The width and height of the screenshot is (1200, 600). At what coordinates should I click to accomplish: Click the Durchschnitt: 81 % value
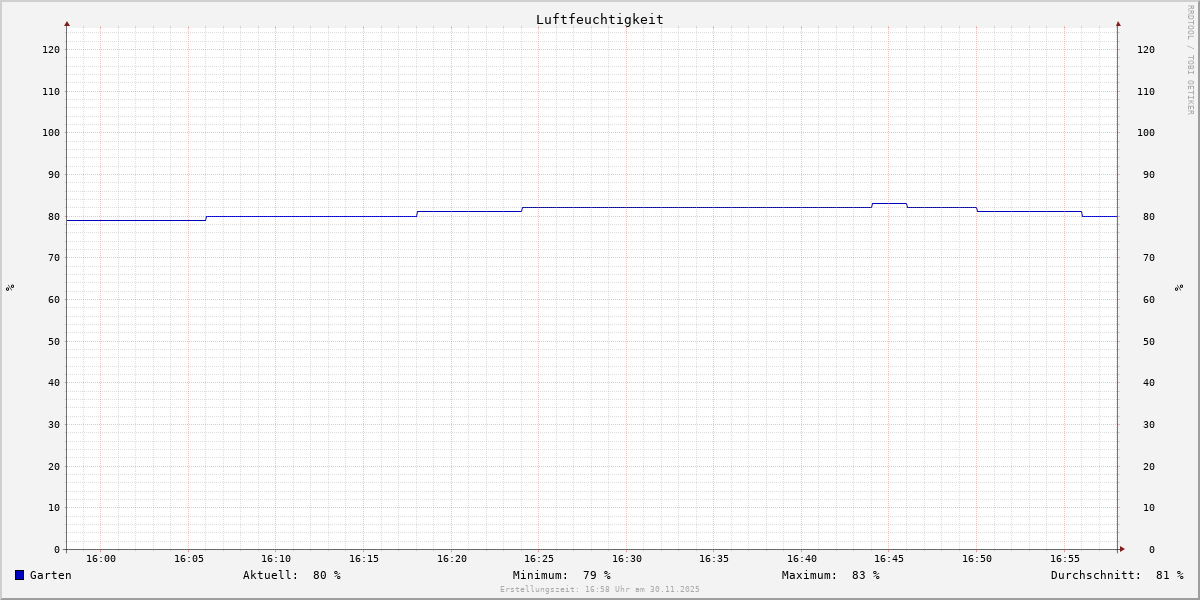(1117, 575)
